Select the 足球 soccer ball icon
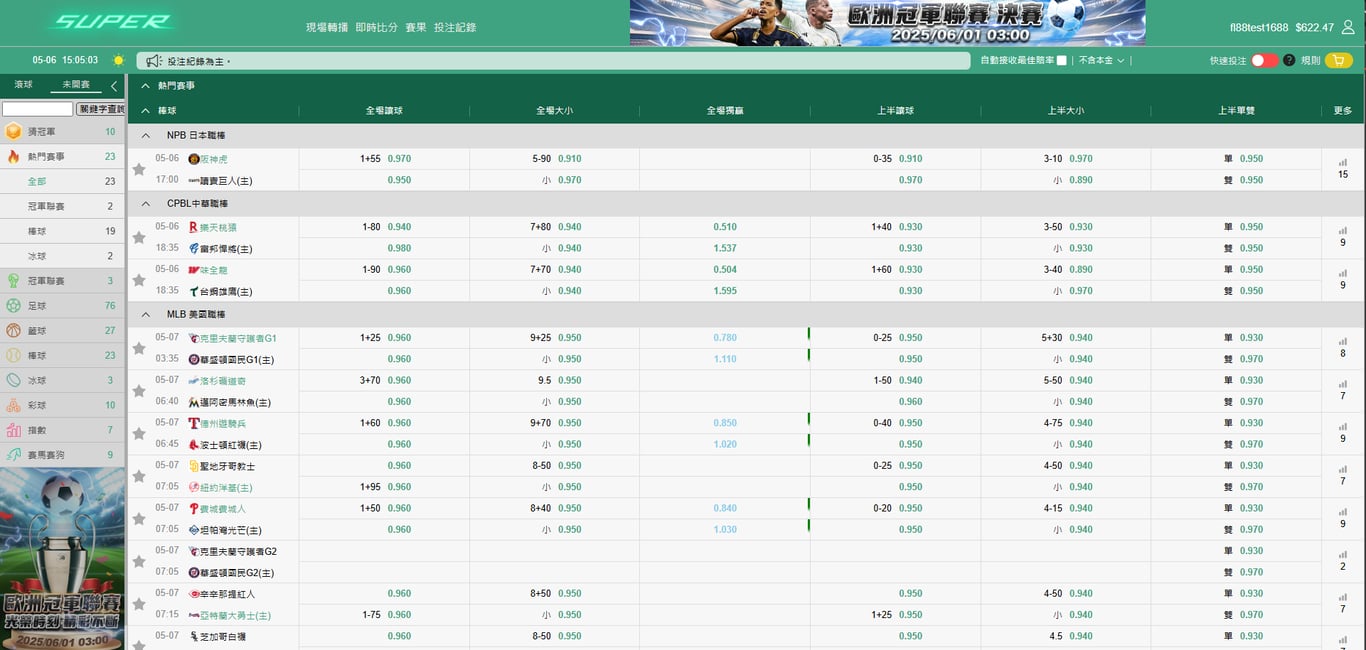 (x=13, y=305)
